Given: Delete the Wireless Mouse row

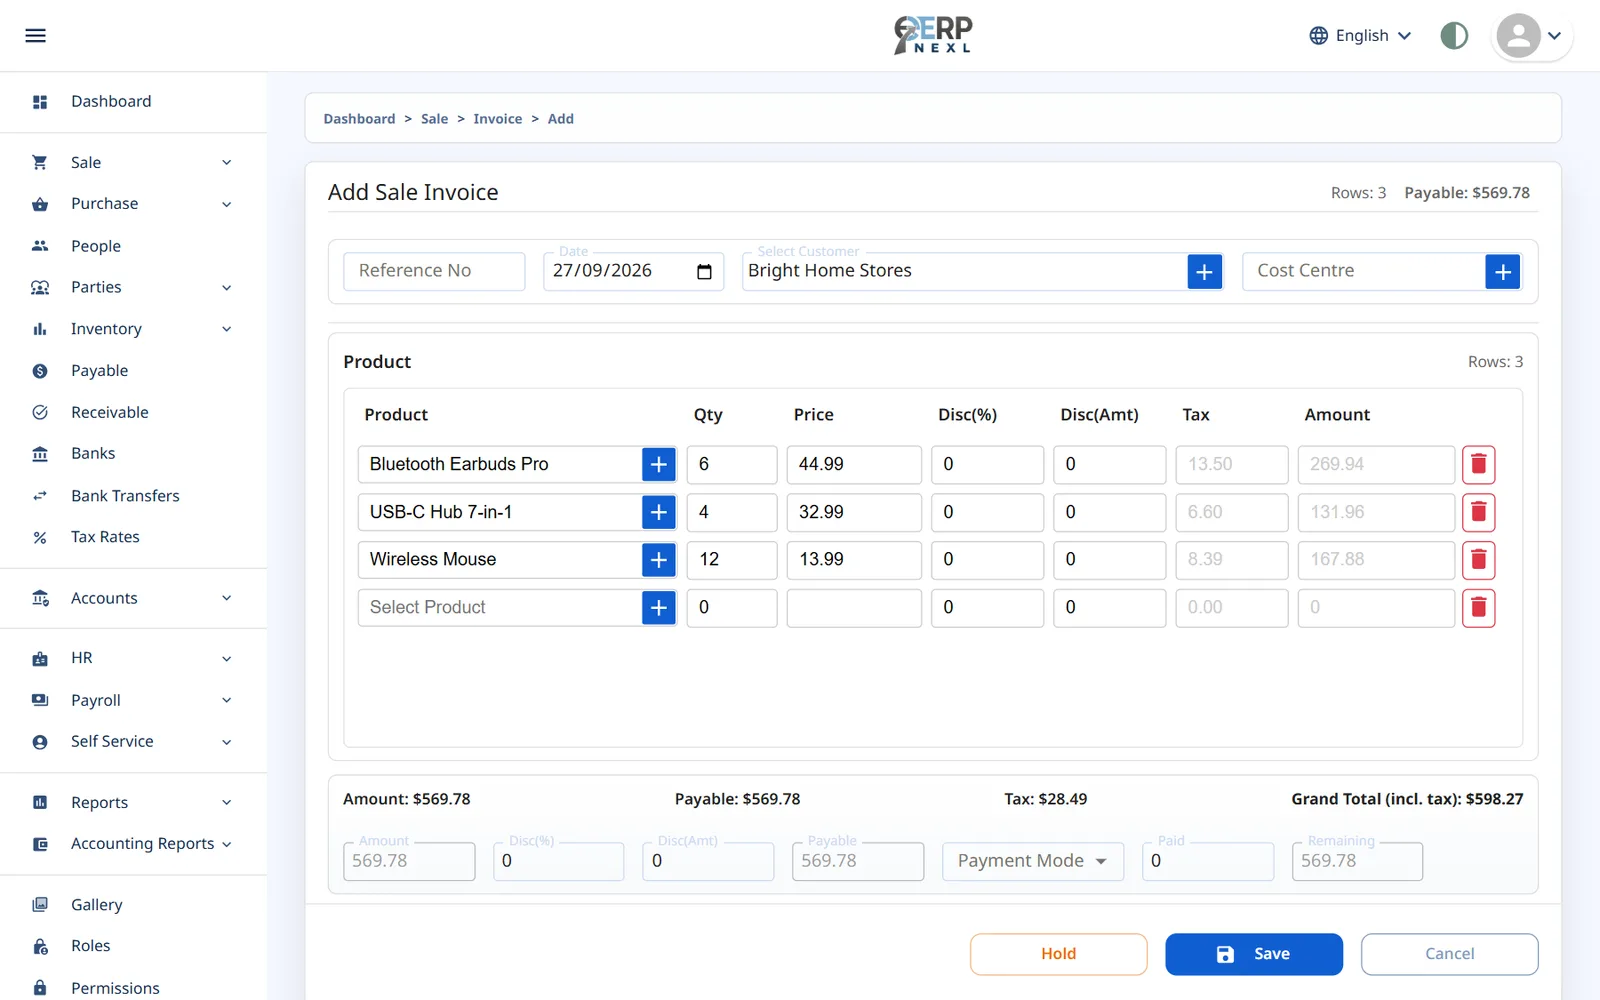Looking at the screenshot, I should [x=1478, y=560].
